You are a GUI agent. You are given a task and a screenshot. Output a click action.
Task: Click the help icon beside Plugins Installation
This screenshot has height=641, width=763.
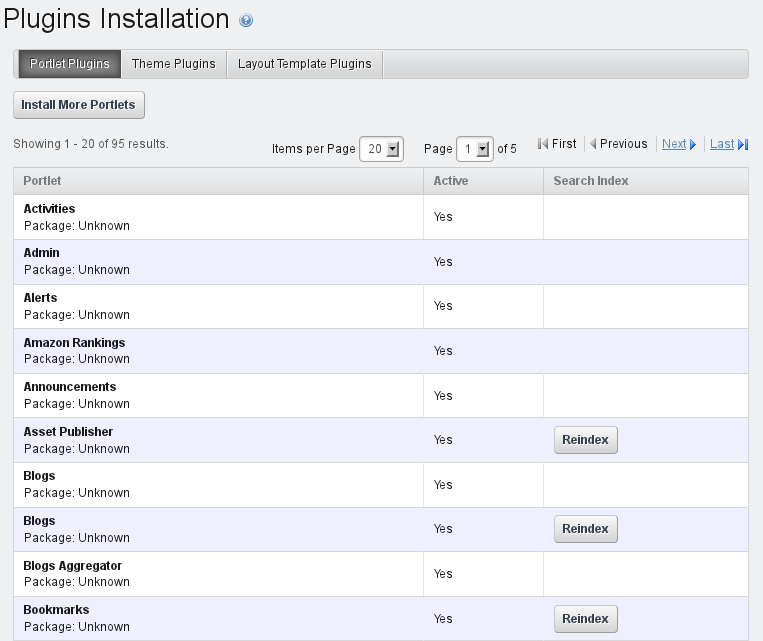[246, 20]
